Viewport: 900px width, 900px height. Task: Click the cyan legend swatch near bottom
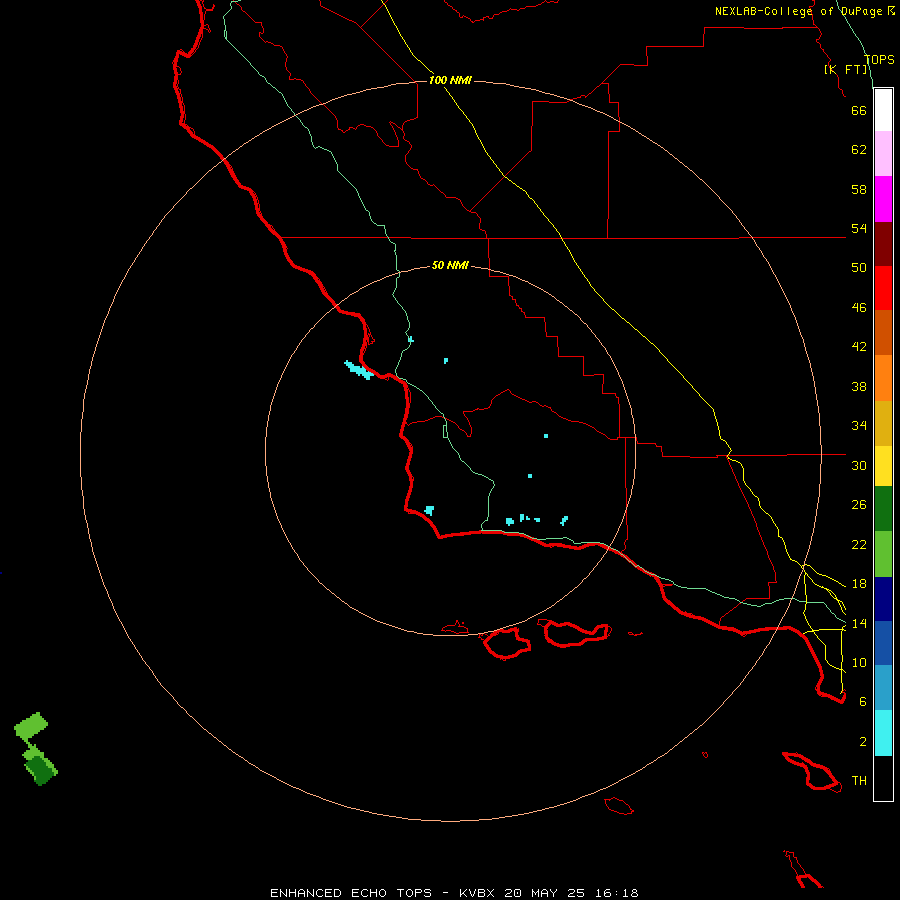[x=883, y=732]
